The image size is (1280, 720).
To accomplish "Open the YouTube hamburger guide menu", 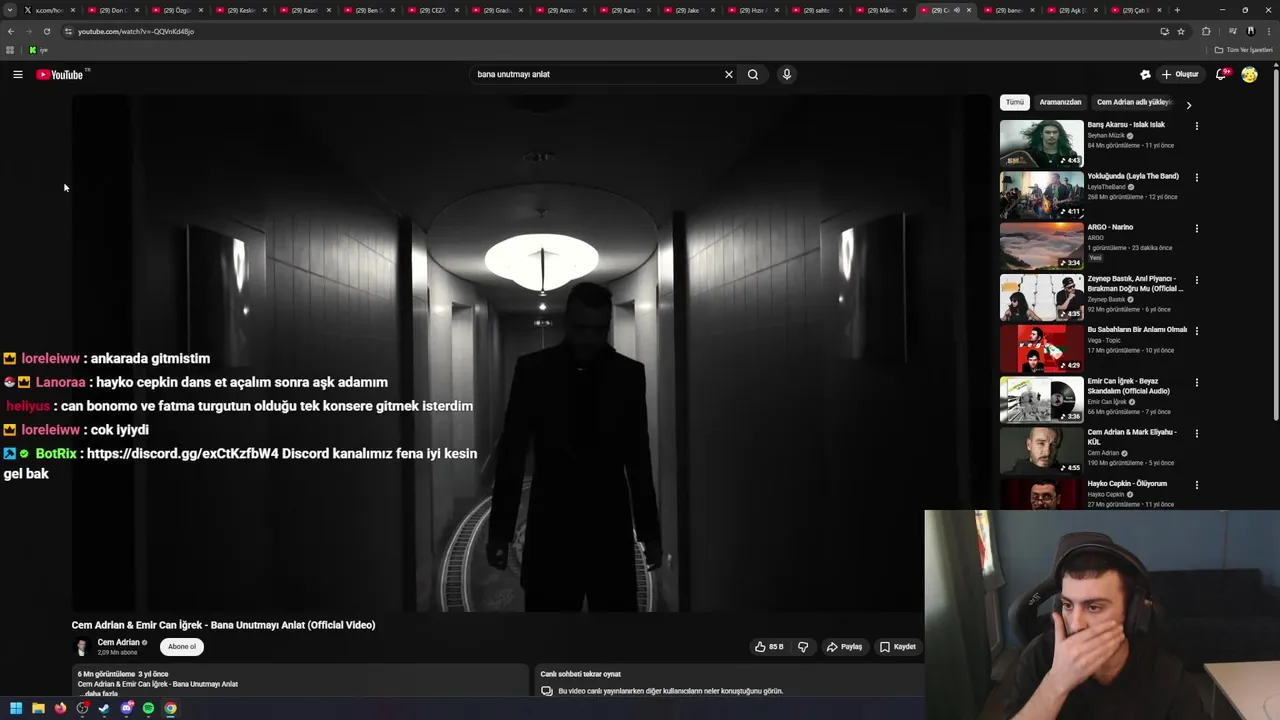I will (x=18, y=74).
